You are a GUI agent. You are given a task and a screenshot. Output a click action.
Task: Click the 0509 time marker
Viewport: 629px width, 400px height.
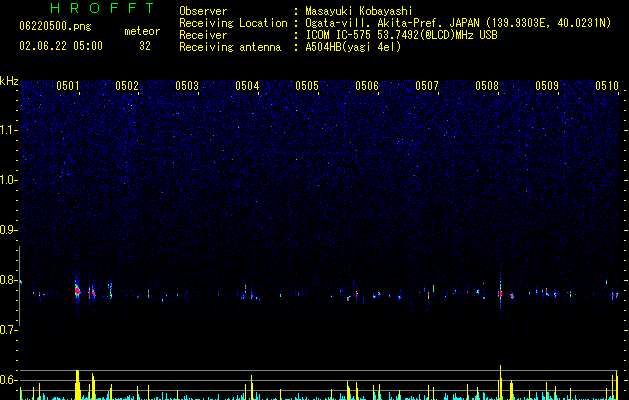pos(547,86)
